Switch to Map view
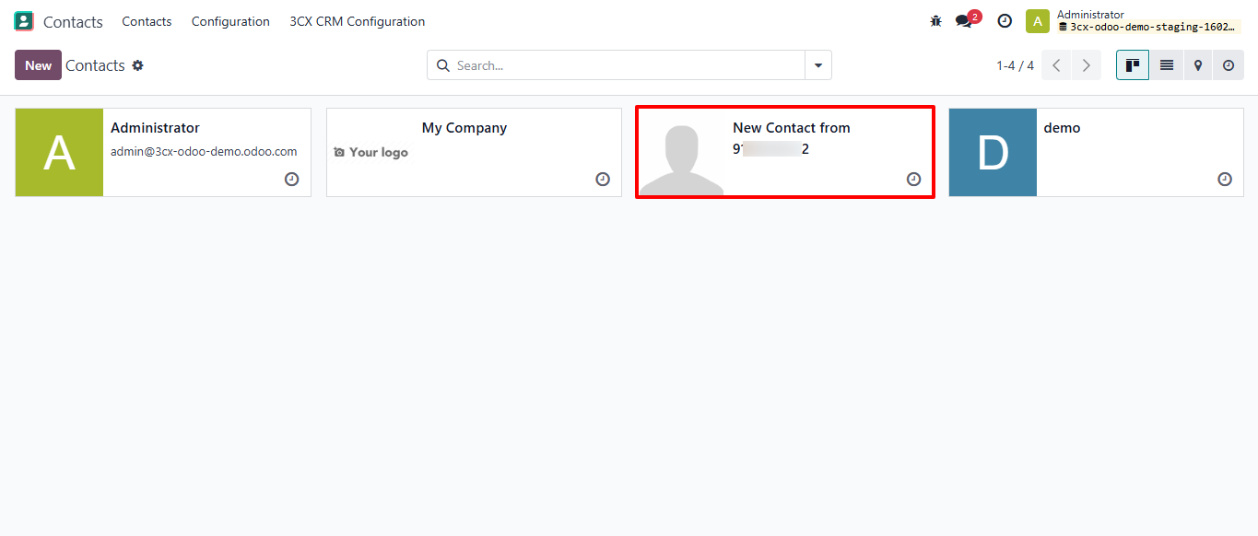 (x=1198, y=65)
